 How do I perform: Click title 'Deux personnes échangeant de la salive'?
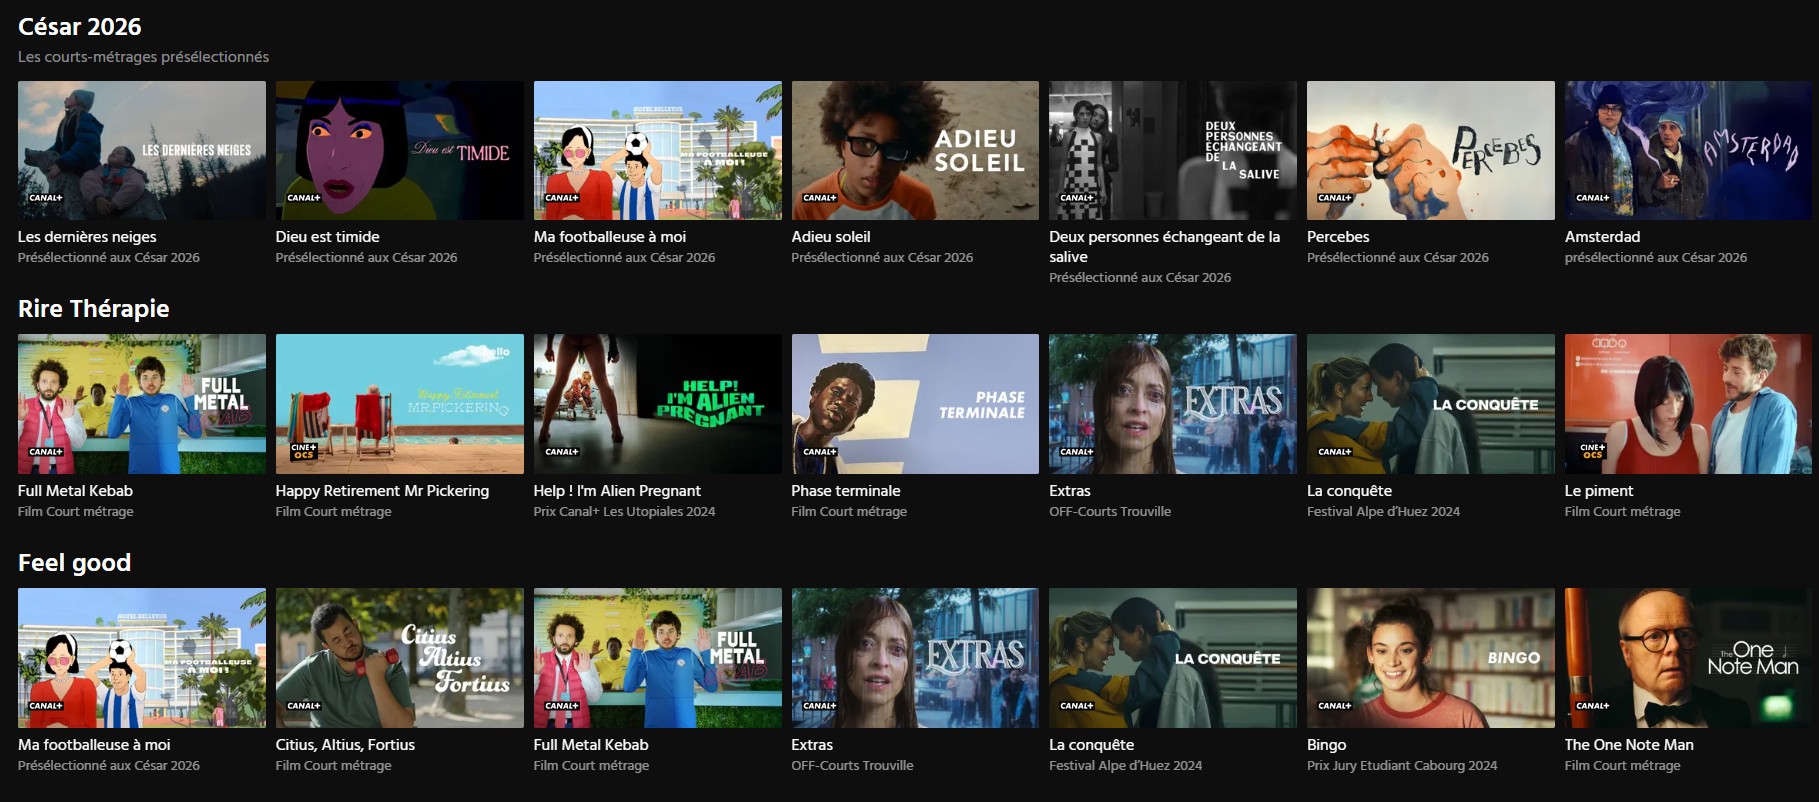tap(1165, 247)
